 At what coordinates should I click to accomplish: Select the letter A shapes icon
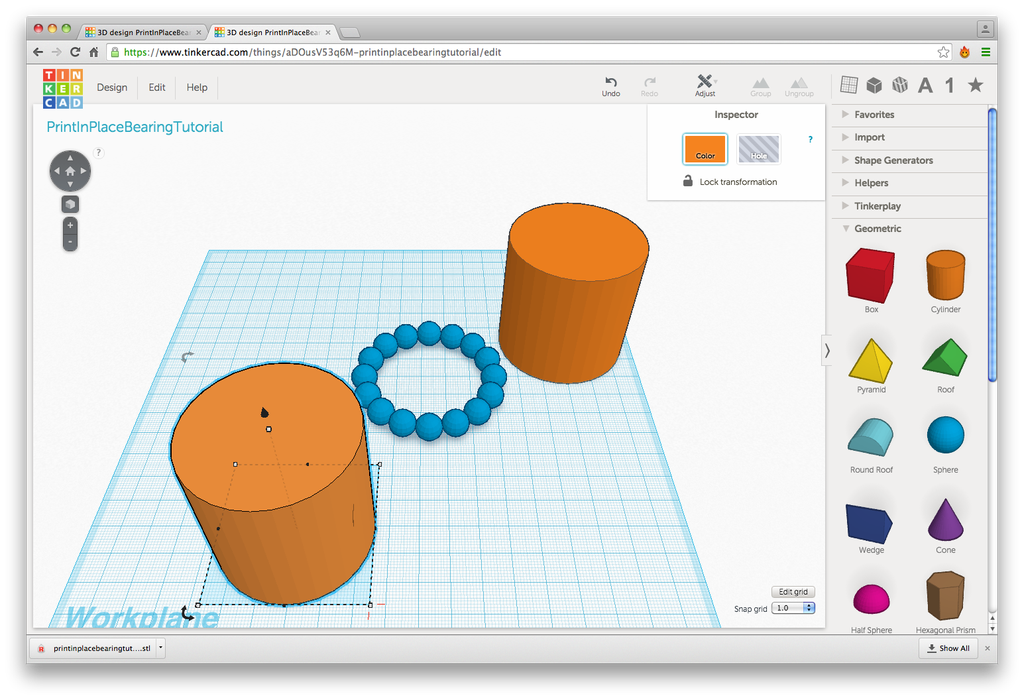(x=925, y=85)
